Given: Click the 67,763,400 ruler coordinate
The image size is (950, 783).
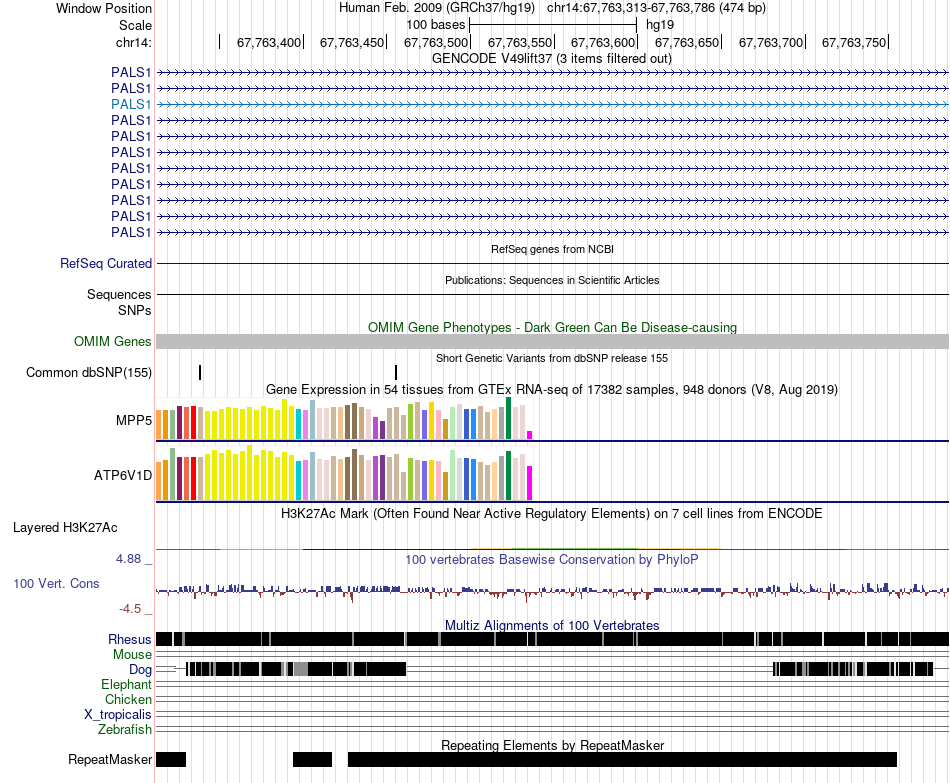Looking at the screenshot, I should point(268,42).
